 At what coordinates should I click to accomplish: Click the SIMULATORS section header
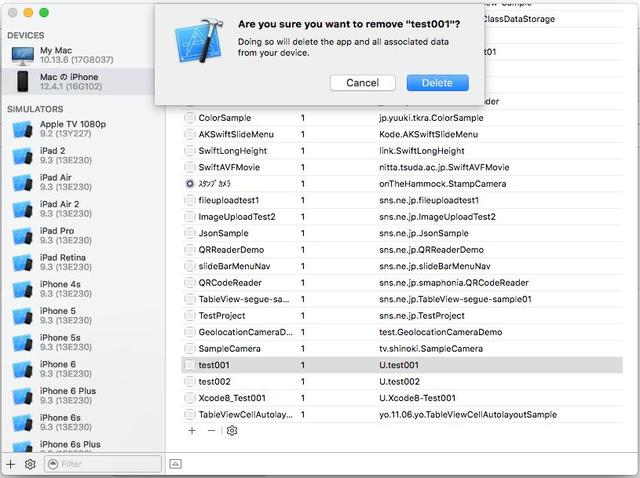coord(35,109)
